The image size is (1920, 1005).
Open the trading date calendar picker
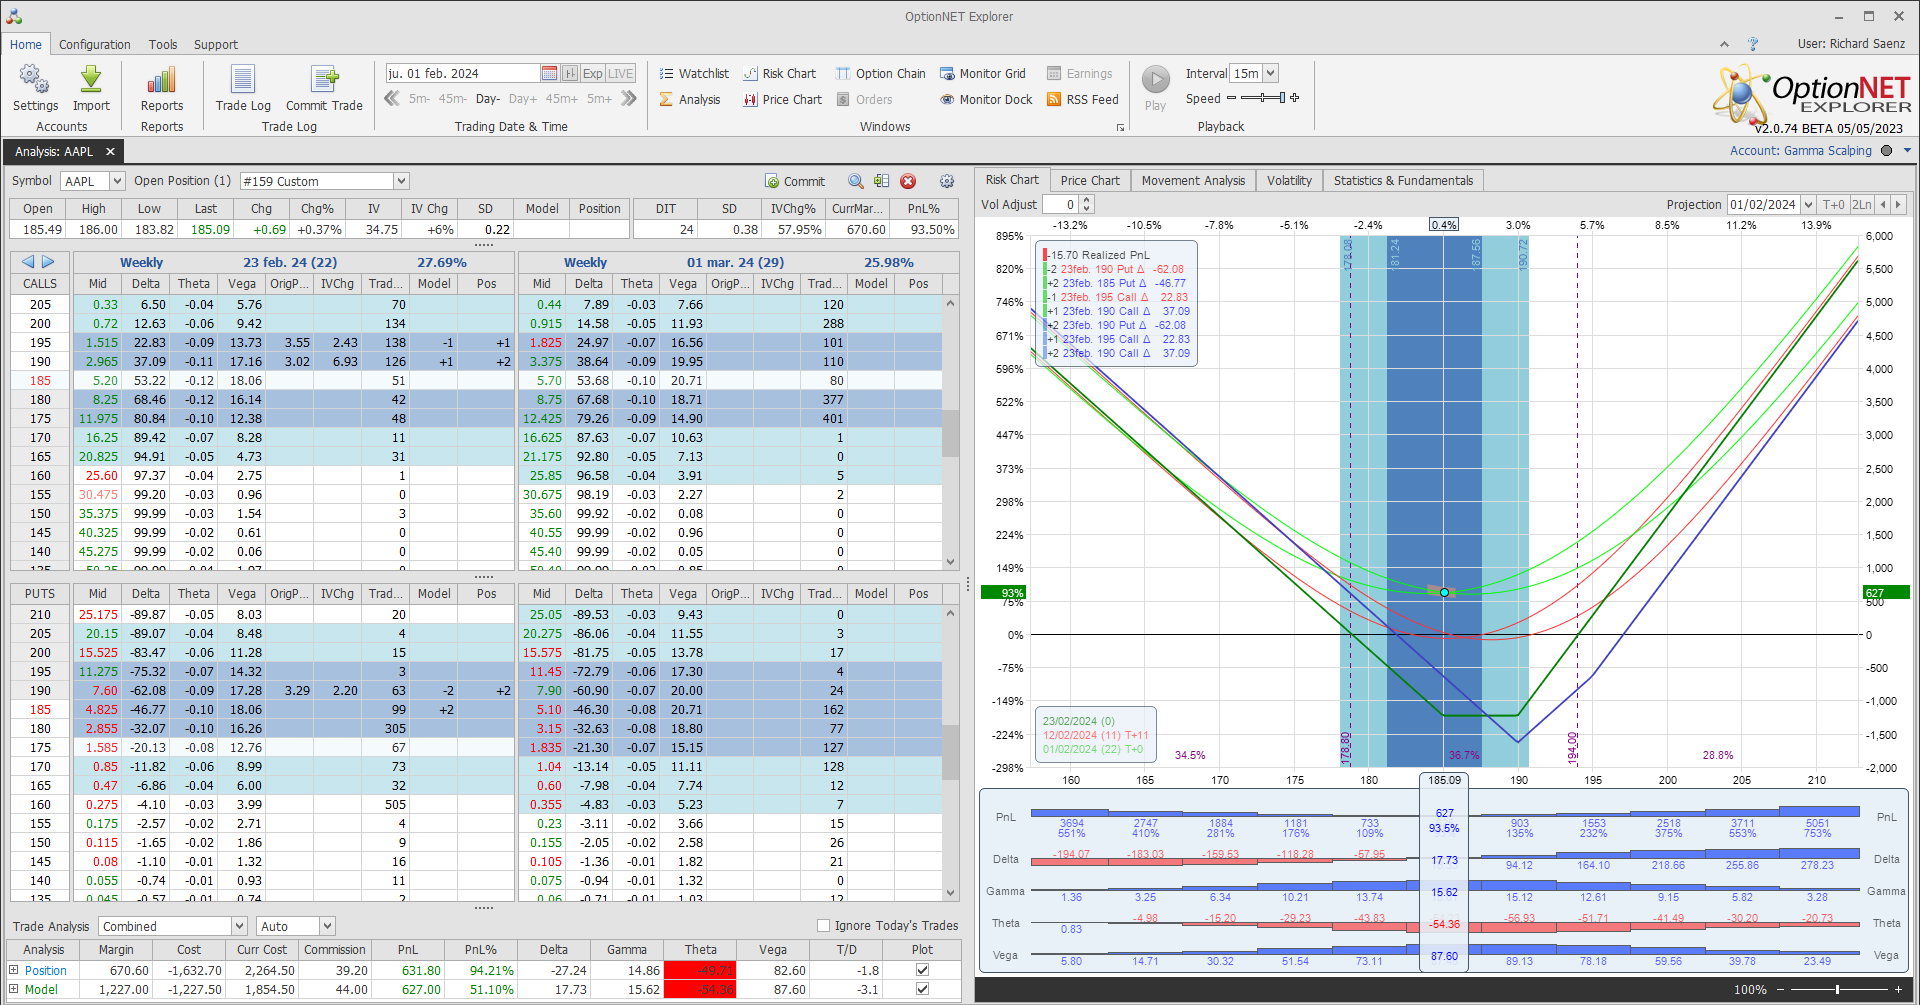549,73
